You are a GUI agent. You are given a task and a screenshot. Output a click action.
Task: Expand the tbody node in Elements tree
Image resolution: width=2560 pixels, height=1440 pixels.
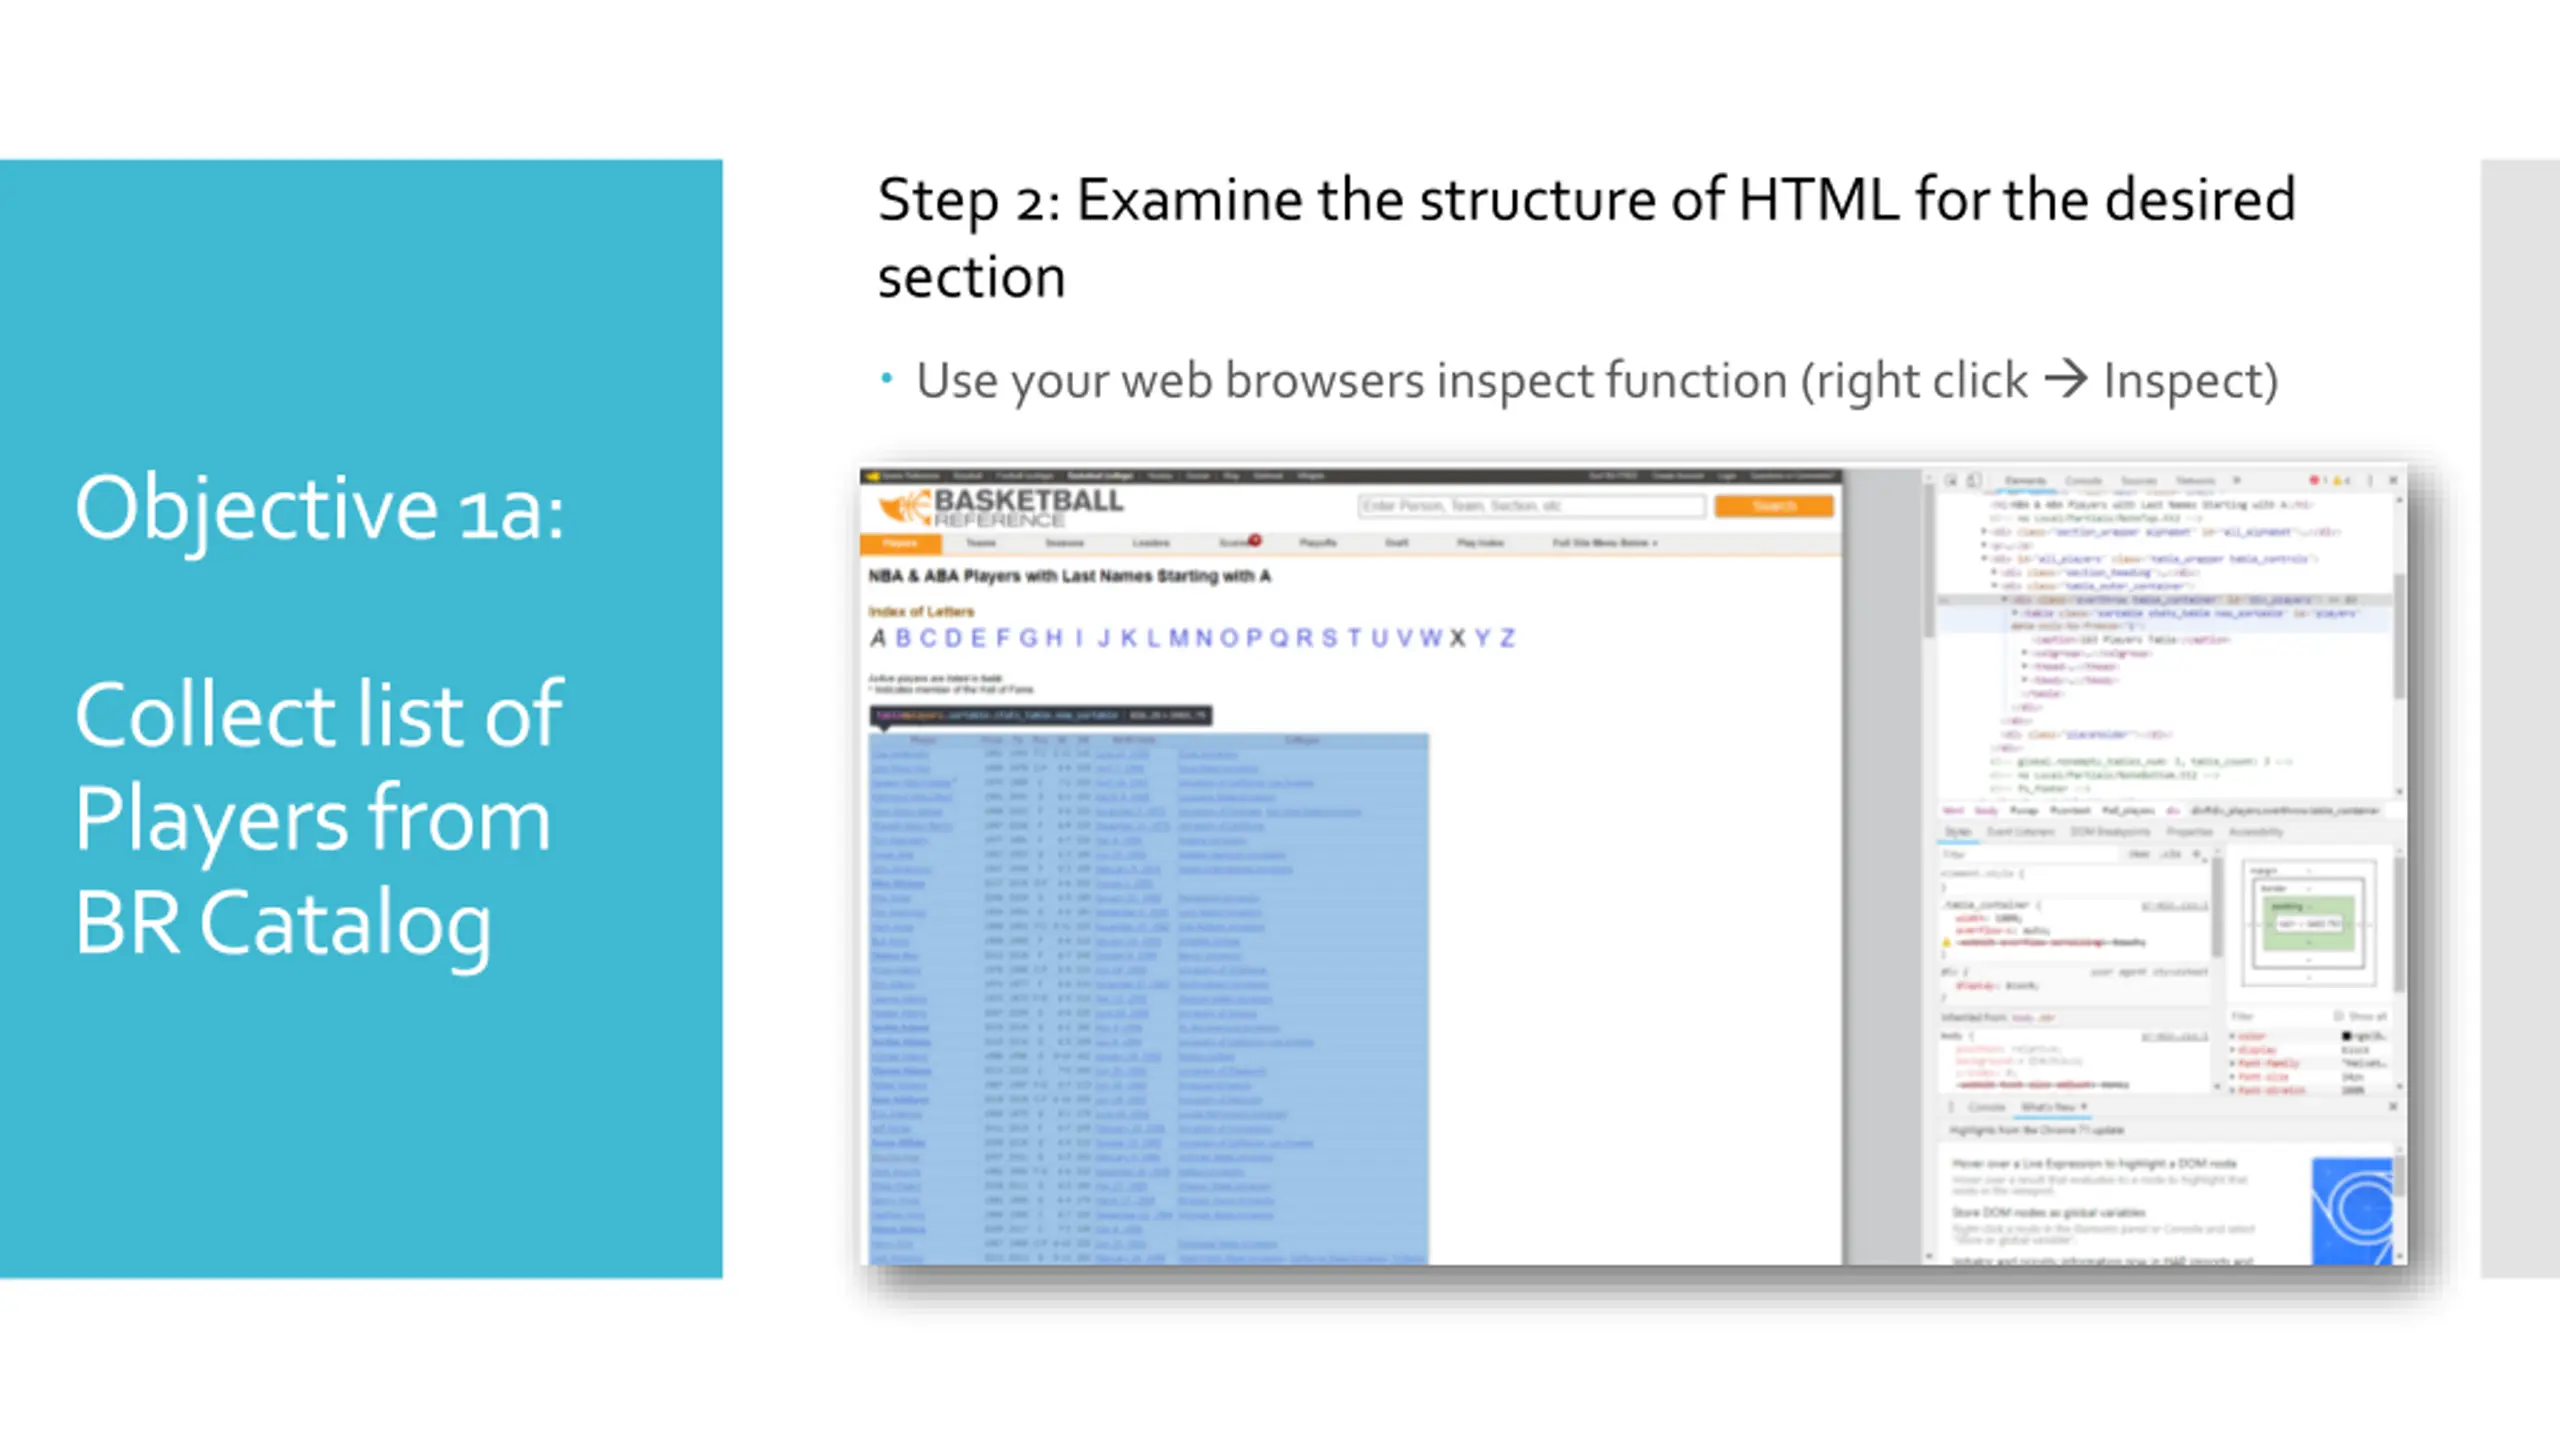tap(2024, 680)
